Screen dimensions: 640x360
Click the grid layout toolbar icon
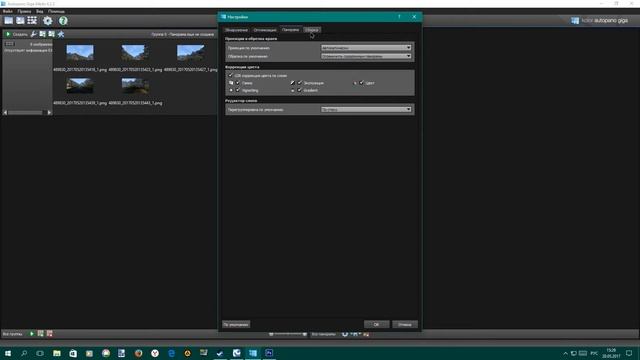[32, 20]
